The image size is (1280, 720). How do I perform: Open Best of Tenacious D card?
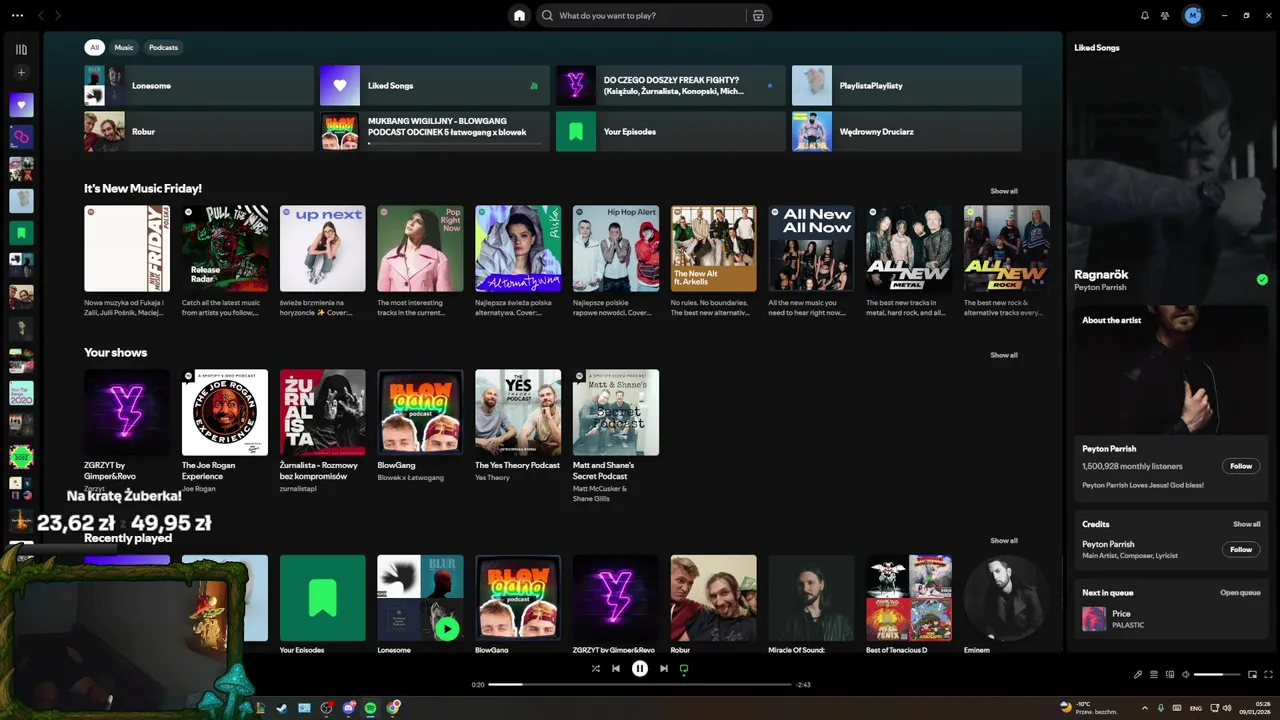(909, 603)
